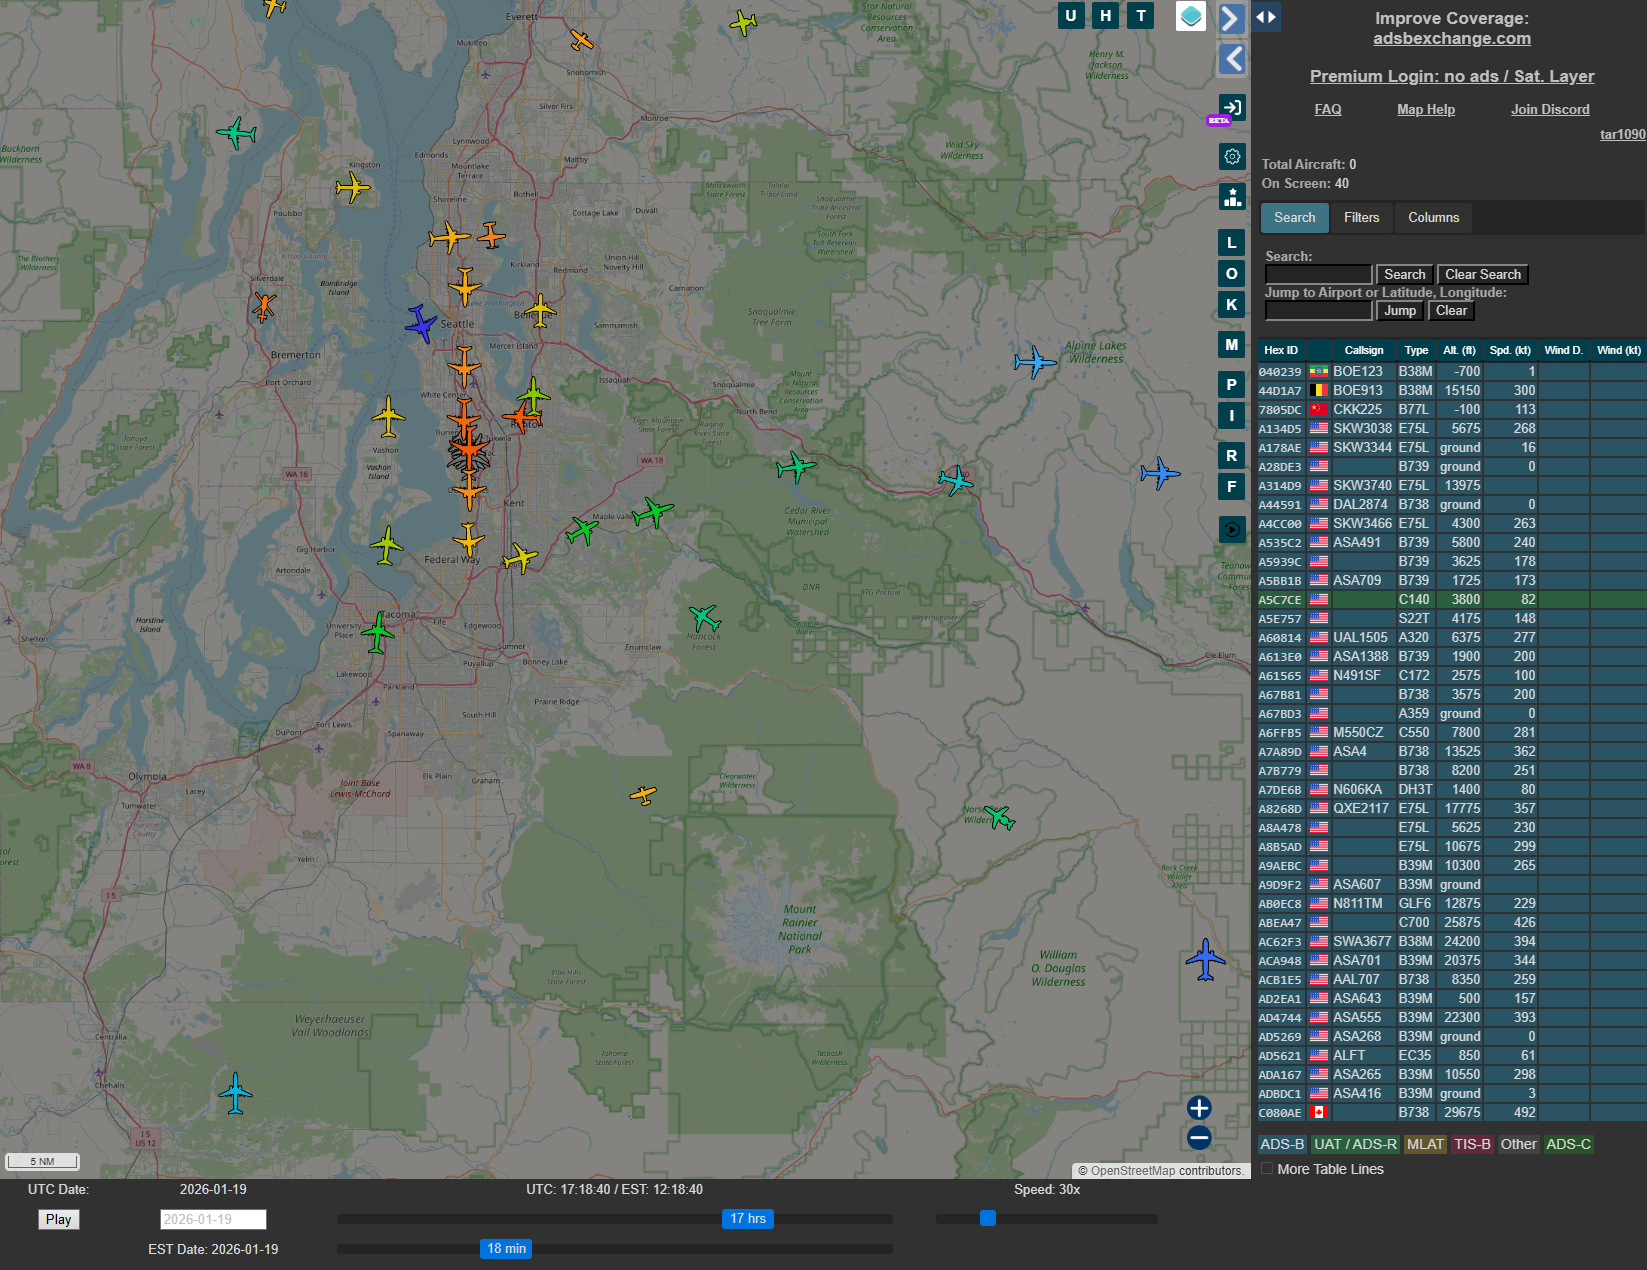This screenshot has width=1647, height=1270.
Task: Click the blue aircraft near Seattle label
Action: (422, 325)
